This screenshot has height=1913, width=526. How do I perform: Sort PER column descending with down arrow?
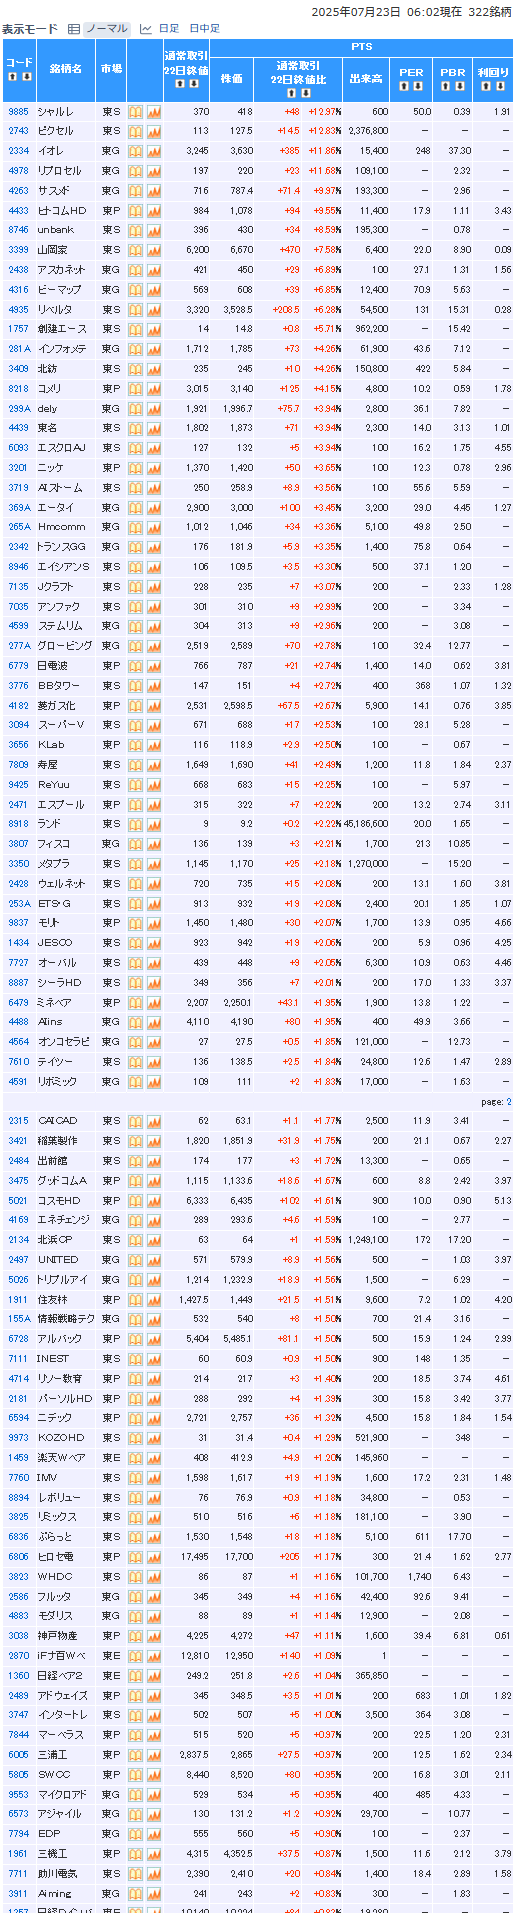tap(418, 86)
